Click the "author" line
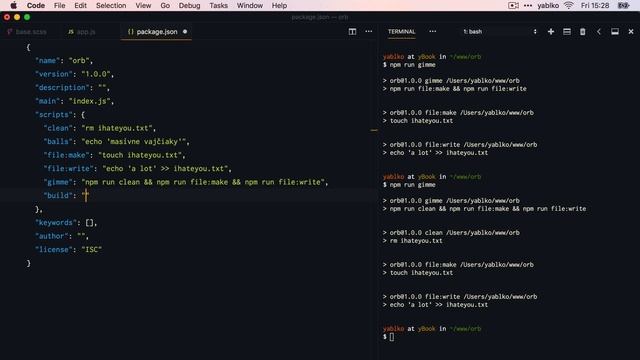Image resolution: width=640 pixels, height=360 pixels. point(62,236)
